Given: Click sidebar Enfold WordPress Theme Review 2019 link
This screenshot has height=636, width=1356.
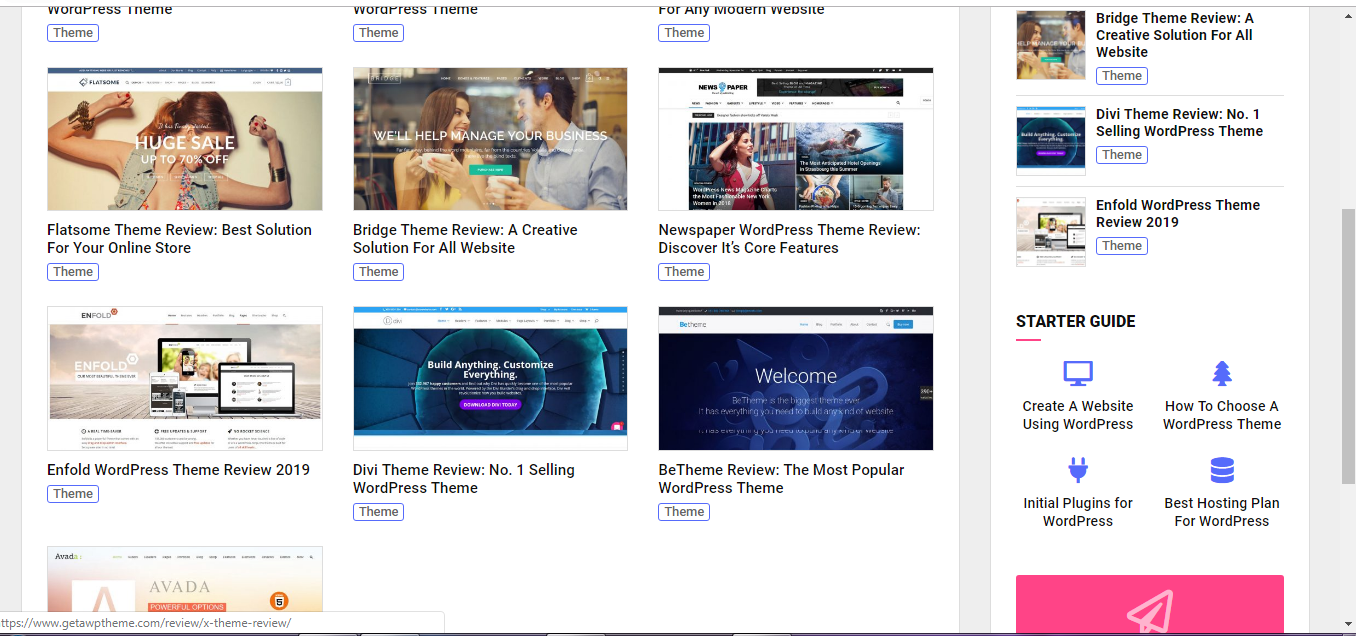Looking at the screenshot, I should (x=1177, y=214).
